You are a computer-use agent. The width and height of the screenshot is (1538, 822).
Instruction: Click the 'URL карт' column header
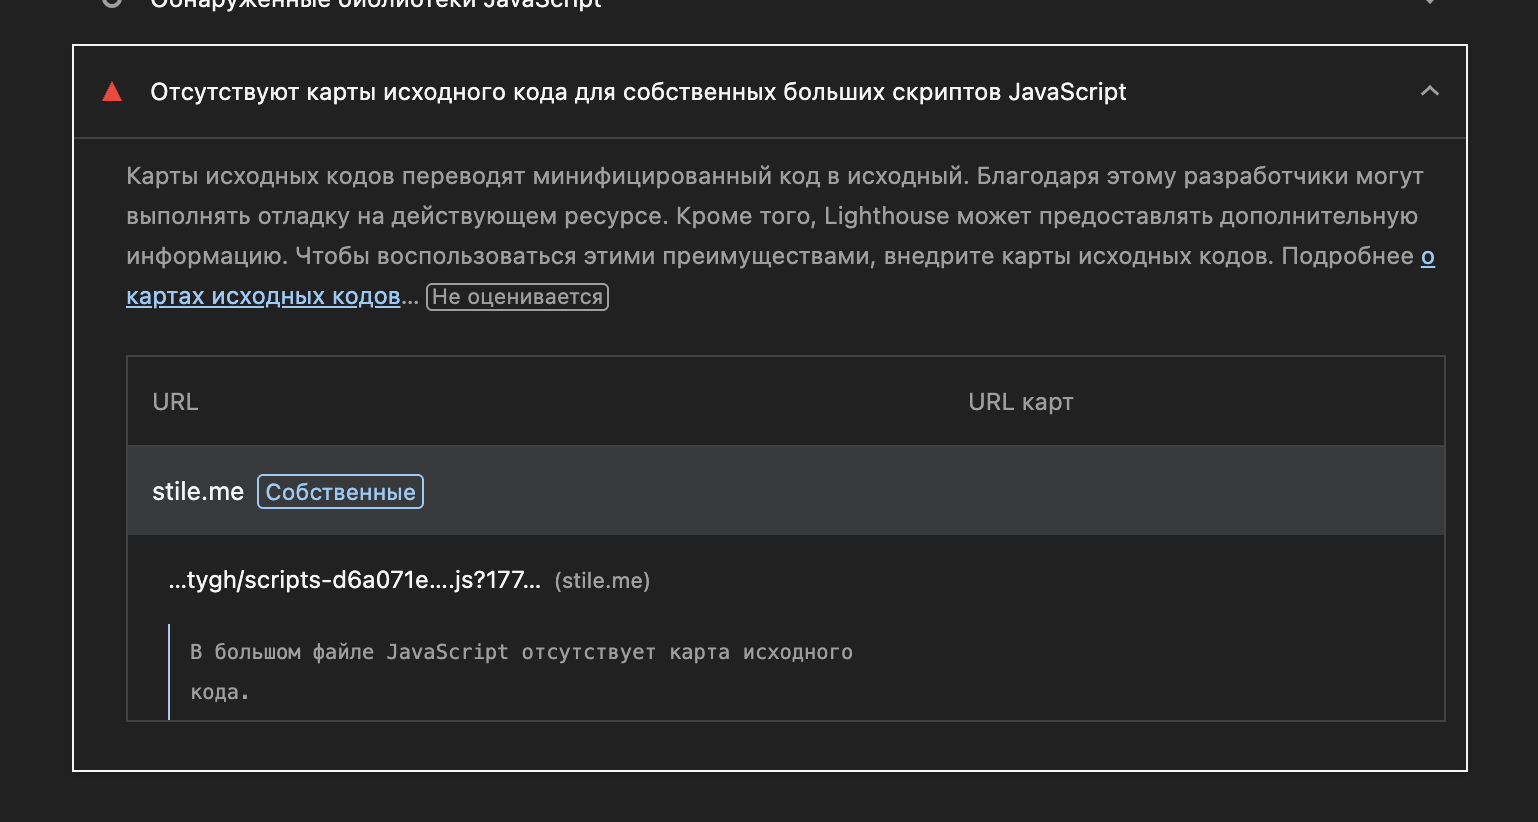1020,402
